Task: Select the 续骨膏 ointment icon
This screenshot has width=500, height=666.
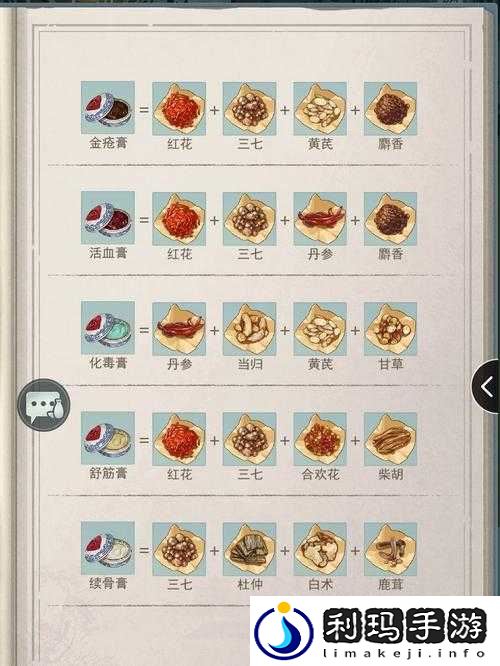Action: point(108,548)
